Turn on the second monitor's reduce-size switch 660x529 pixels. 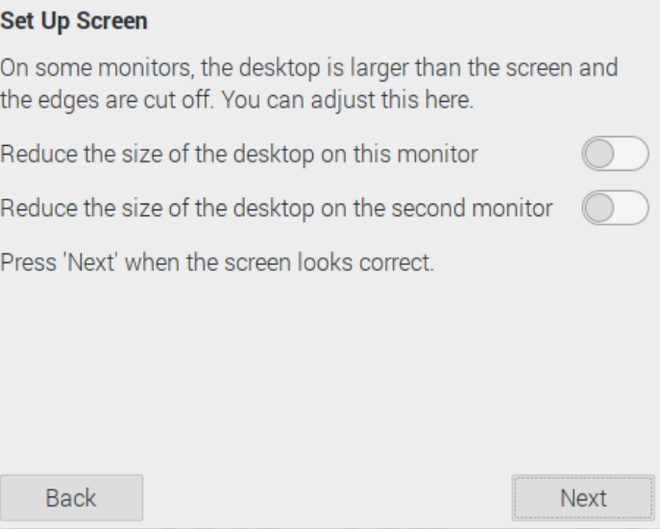tap(615, 209)
